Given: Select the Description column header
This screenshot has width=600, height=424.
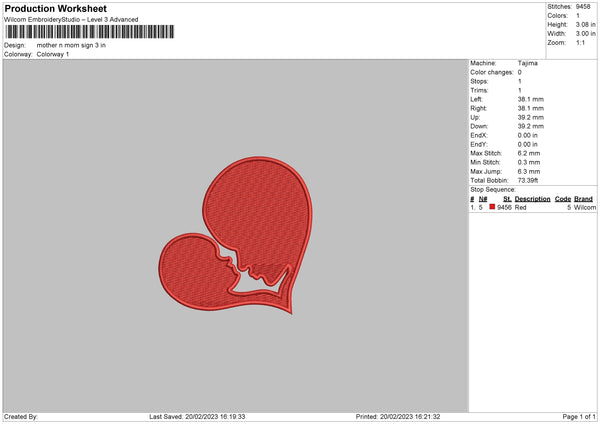Looking at the screenshot, I should [532, 199].
